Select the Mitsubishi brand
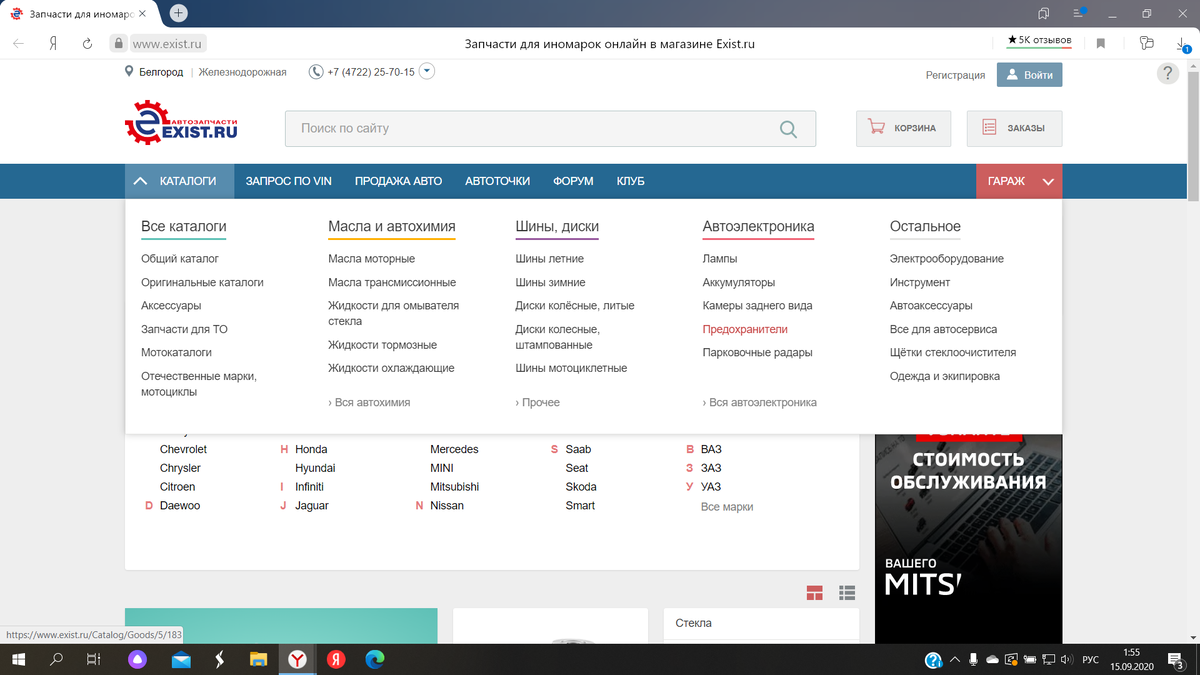1200x675 pixels. (455, 487)
